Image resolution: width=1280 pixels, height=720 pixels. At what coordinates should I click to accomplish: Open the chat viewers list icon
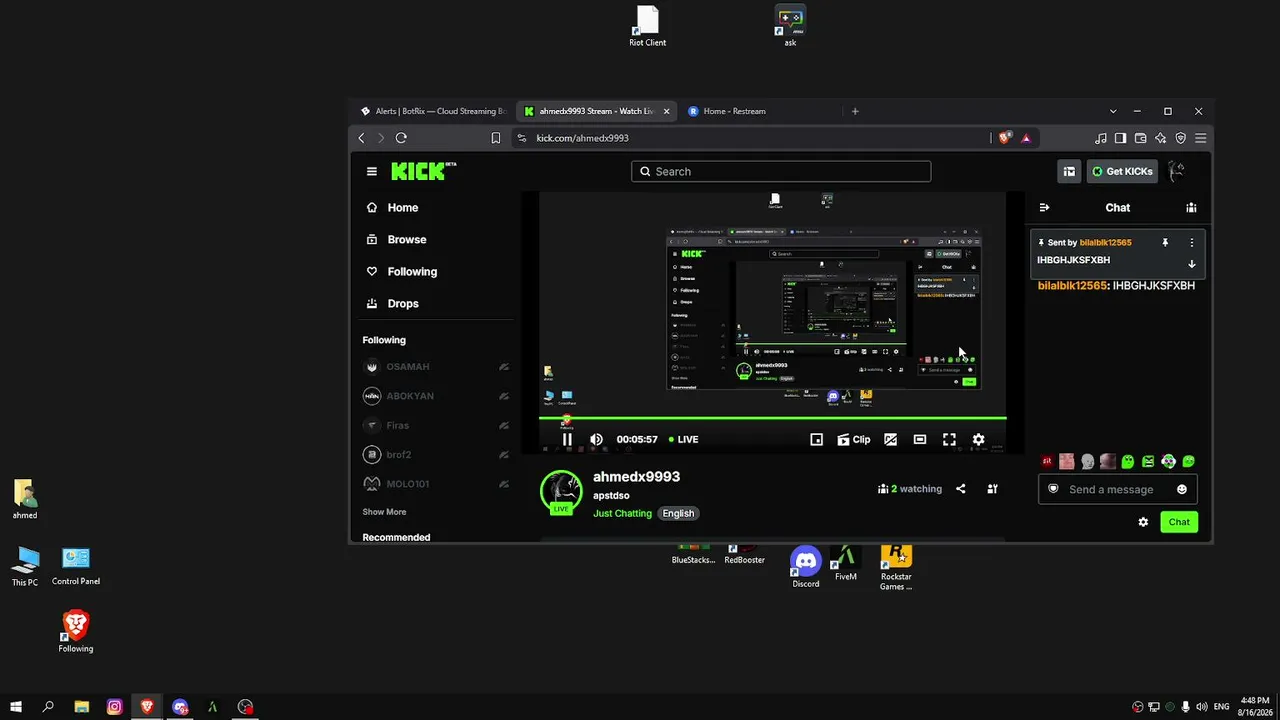click(1191, 207)
